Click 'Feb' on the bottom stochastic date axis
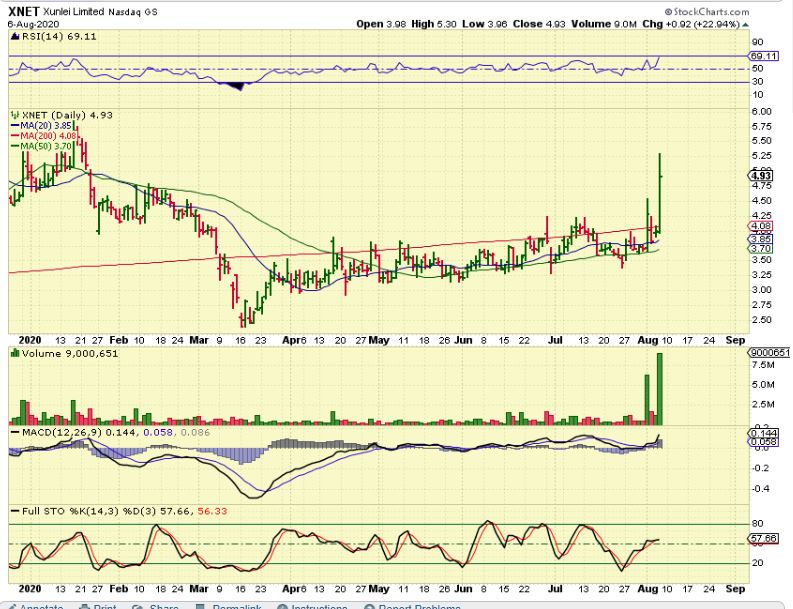 point(119,589)
